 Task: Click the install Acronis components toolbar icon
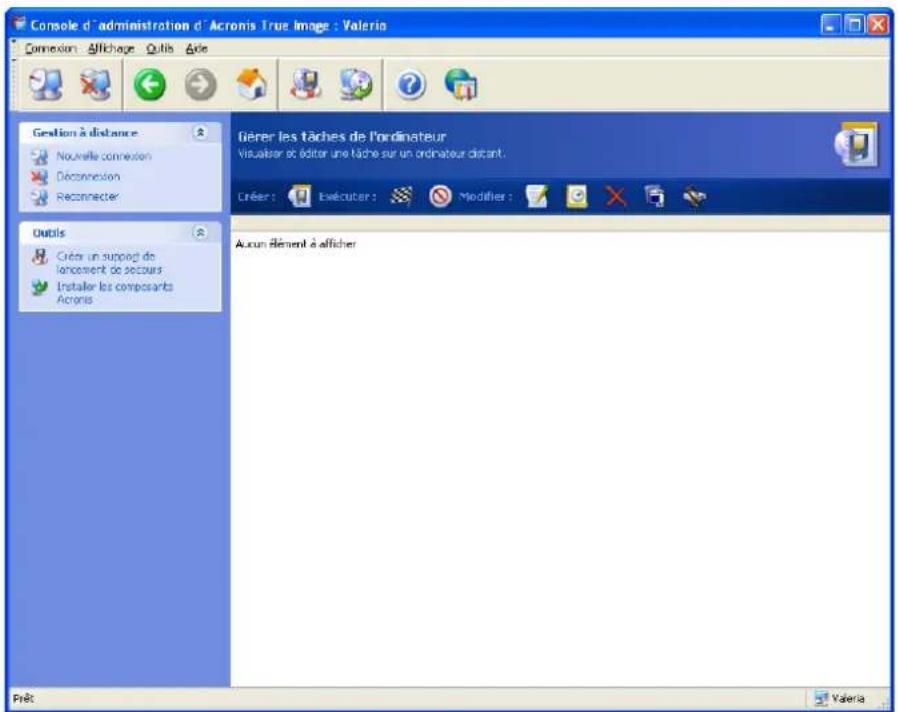(356, 85)
